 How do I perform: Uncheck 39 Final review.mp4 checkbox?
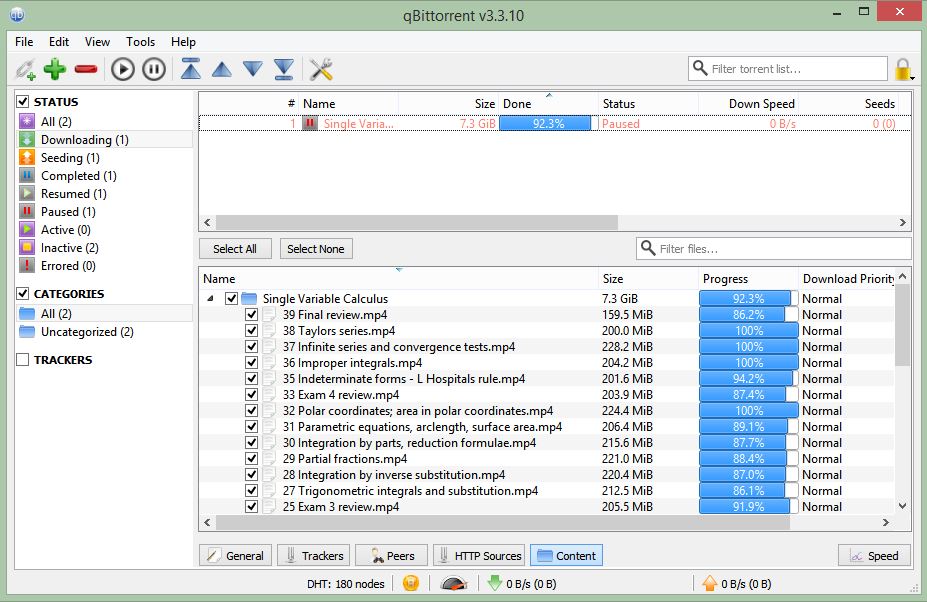[251, 315]
